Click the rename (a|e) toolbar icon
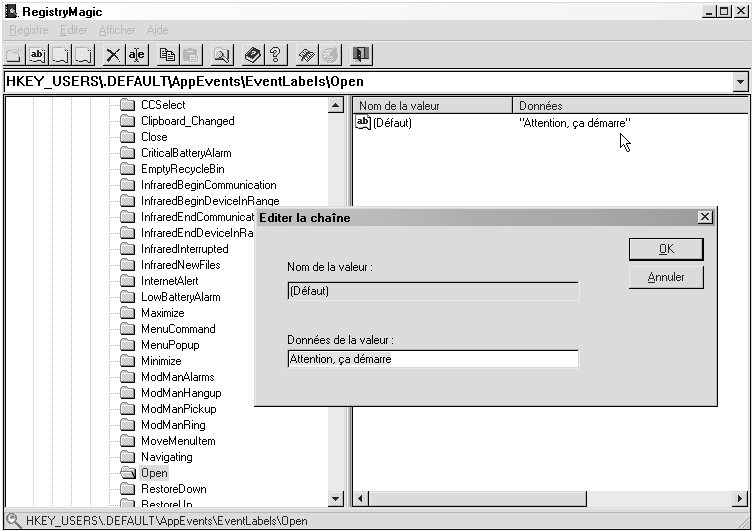Screen dimensions: 752x531 tap(137, 55)
